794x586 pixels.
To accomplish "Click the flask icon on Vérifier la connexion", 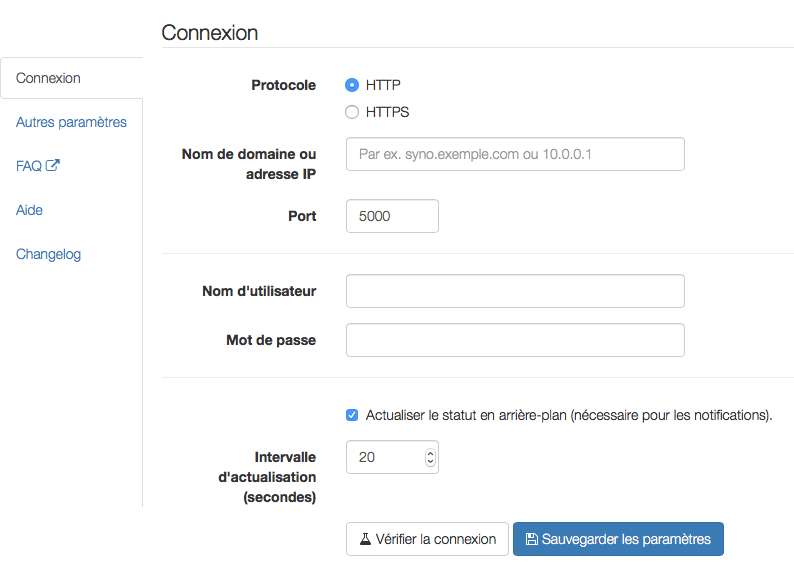I will click(365, 539).
